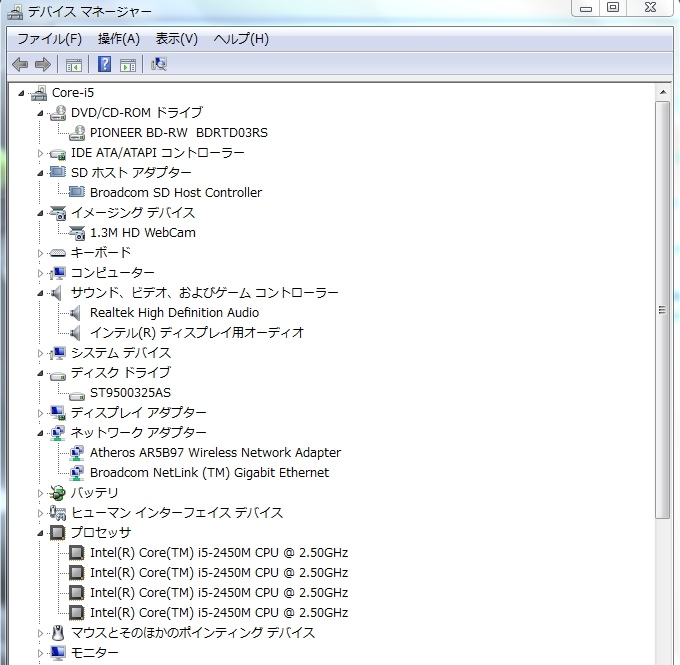Expand the キーボード category

41,253
